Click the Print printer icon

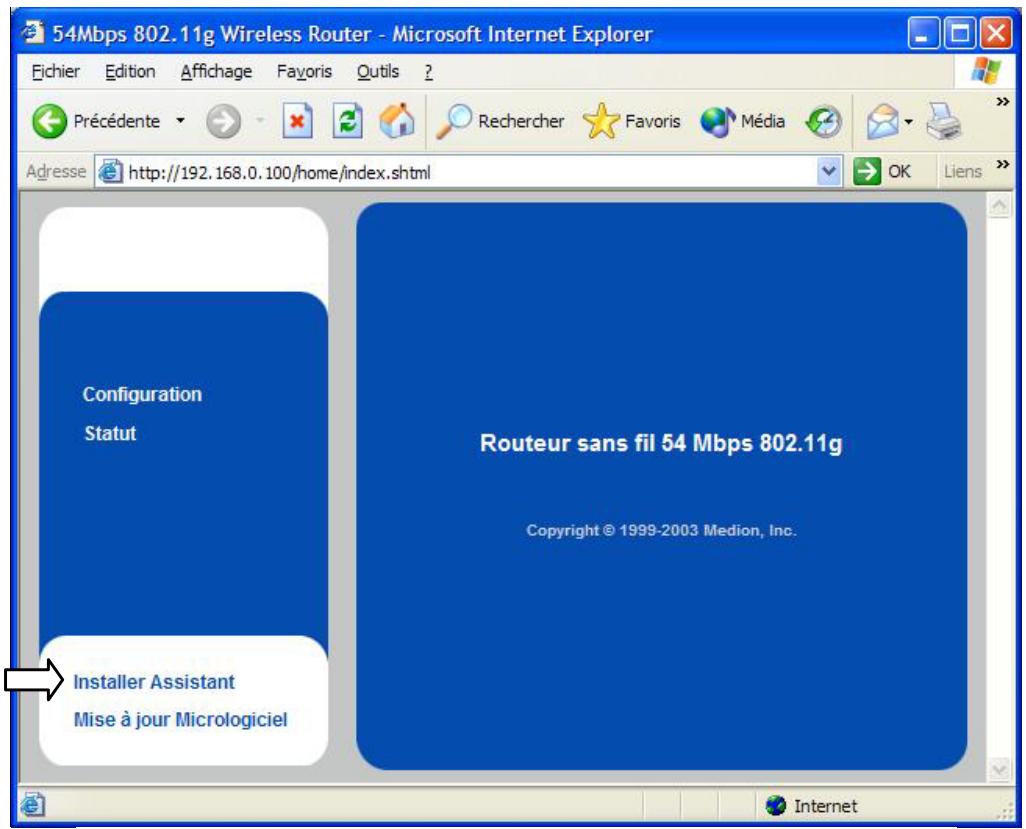[943, 122]
